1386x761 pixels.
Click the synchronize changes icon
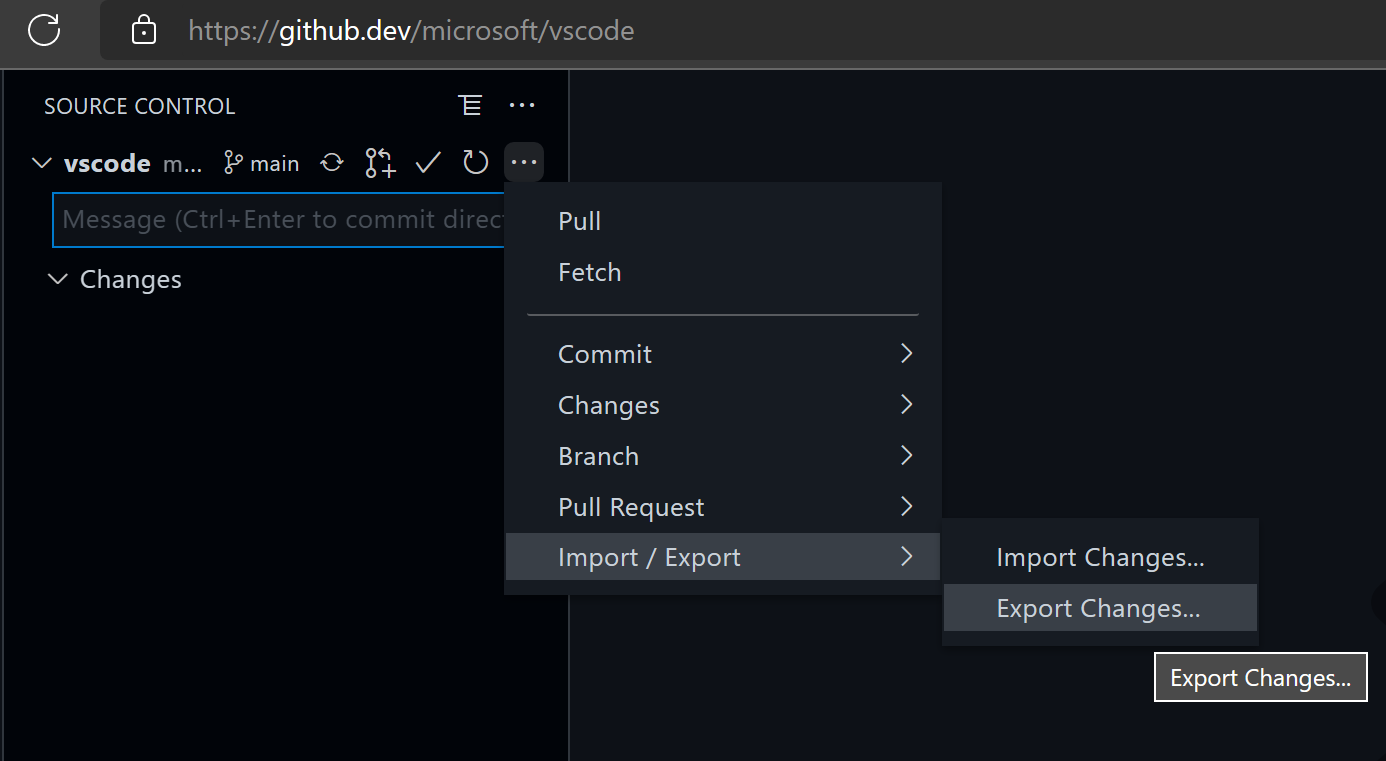[x=332, y=162]
